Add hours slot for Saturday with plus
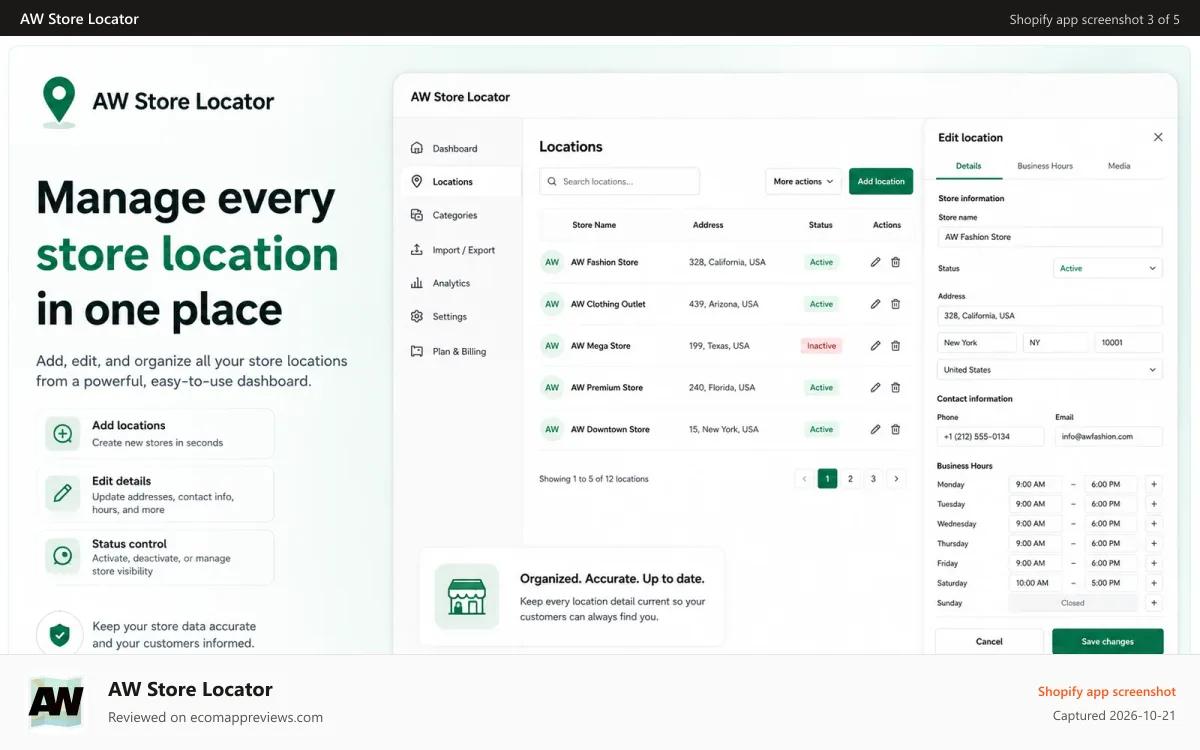 (x=1154, y=583)
